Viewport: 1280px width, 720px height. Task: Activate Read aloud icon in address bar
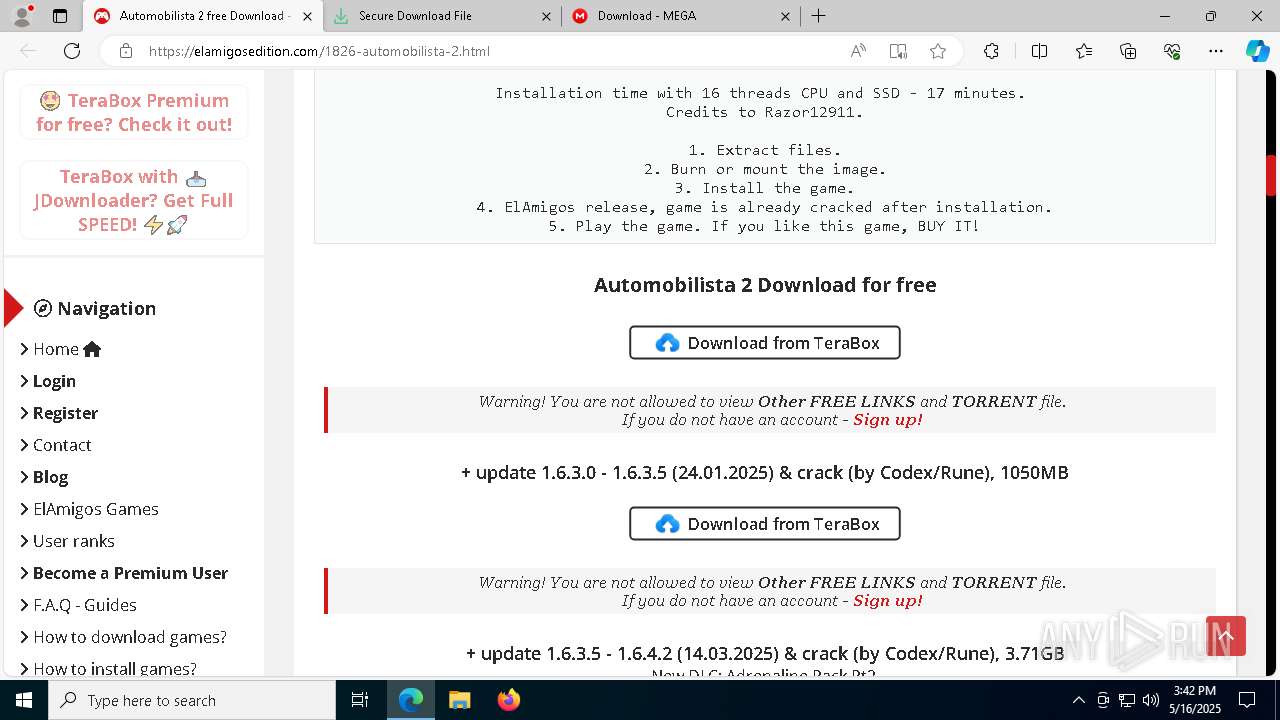click(858, 51)
